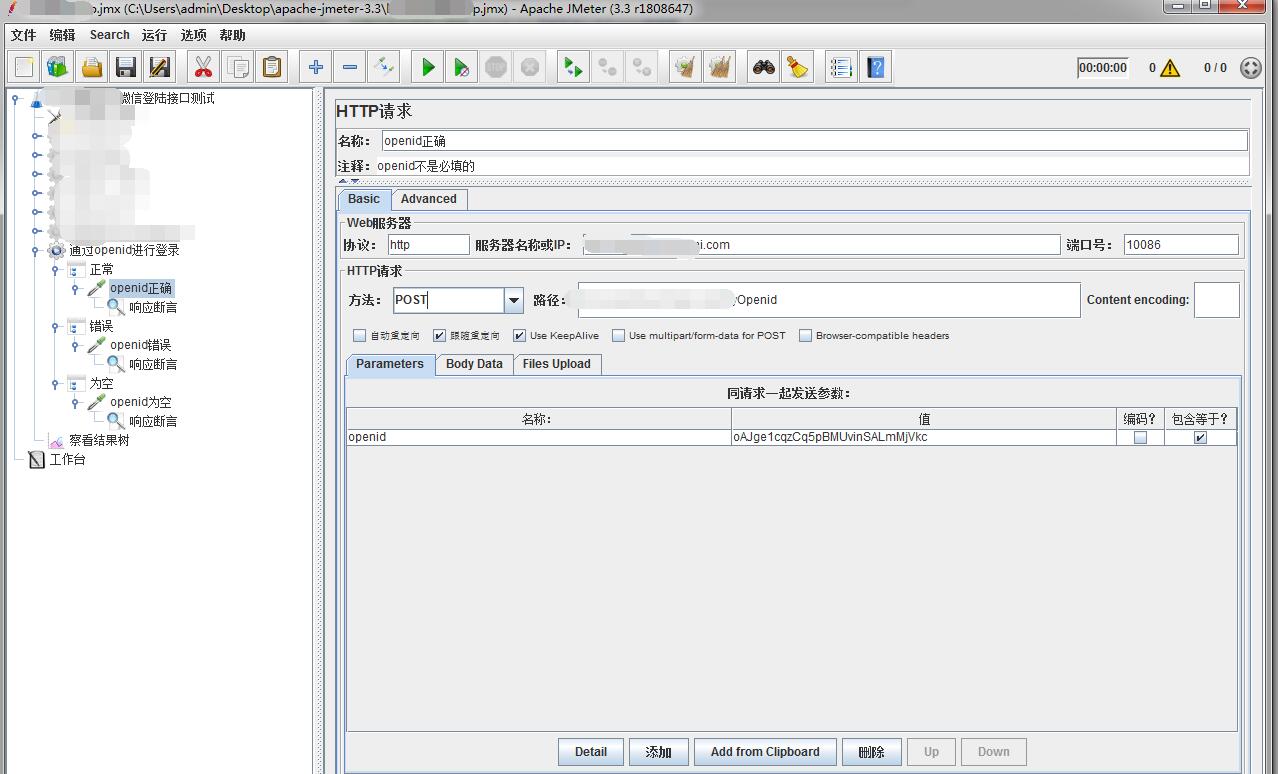
Task: Toggle the 自动重定向 checkbox
Action: coord(360,336)
